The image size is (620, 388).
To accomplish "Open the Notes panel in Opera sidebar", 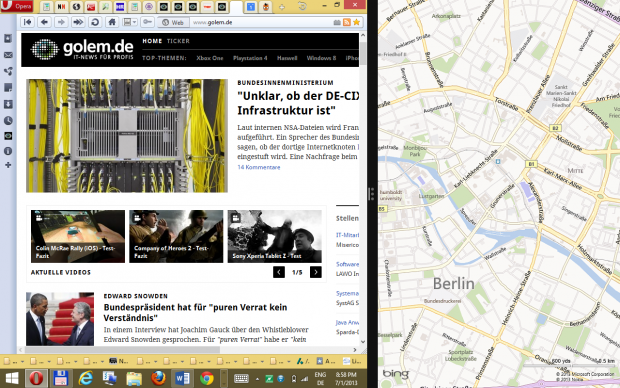I will 8,87.
